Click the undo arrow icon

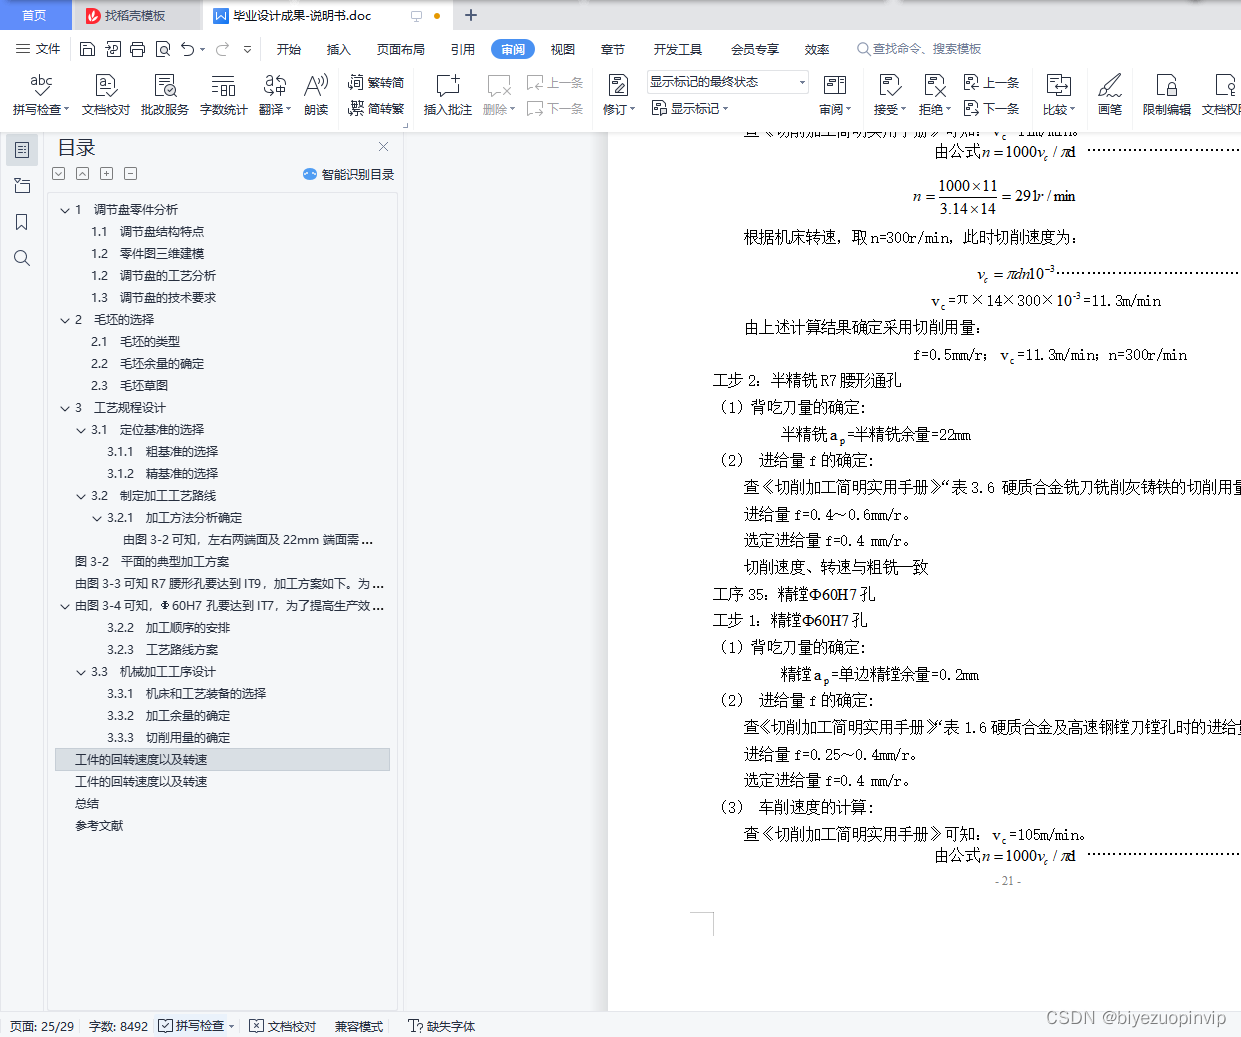[187, 49]
